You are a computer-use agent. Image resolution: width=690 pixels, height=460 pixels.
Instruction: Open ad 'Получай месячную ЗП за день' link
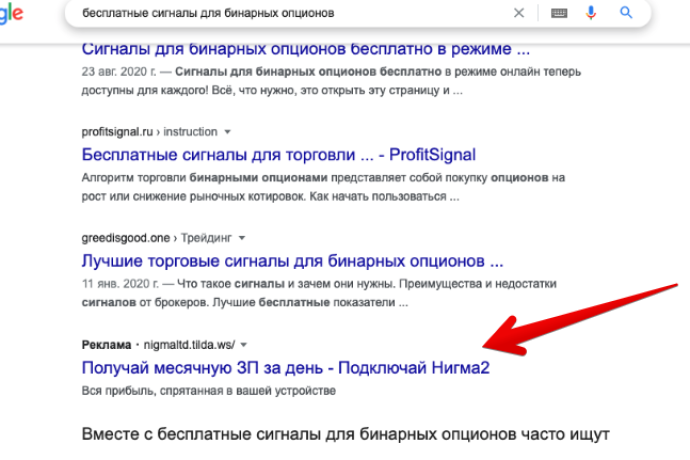point(286,368)
